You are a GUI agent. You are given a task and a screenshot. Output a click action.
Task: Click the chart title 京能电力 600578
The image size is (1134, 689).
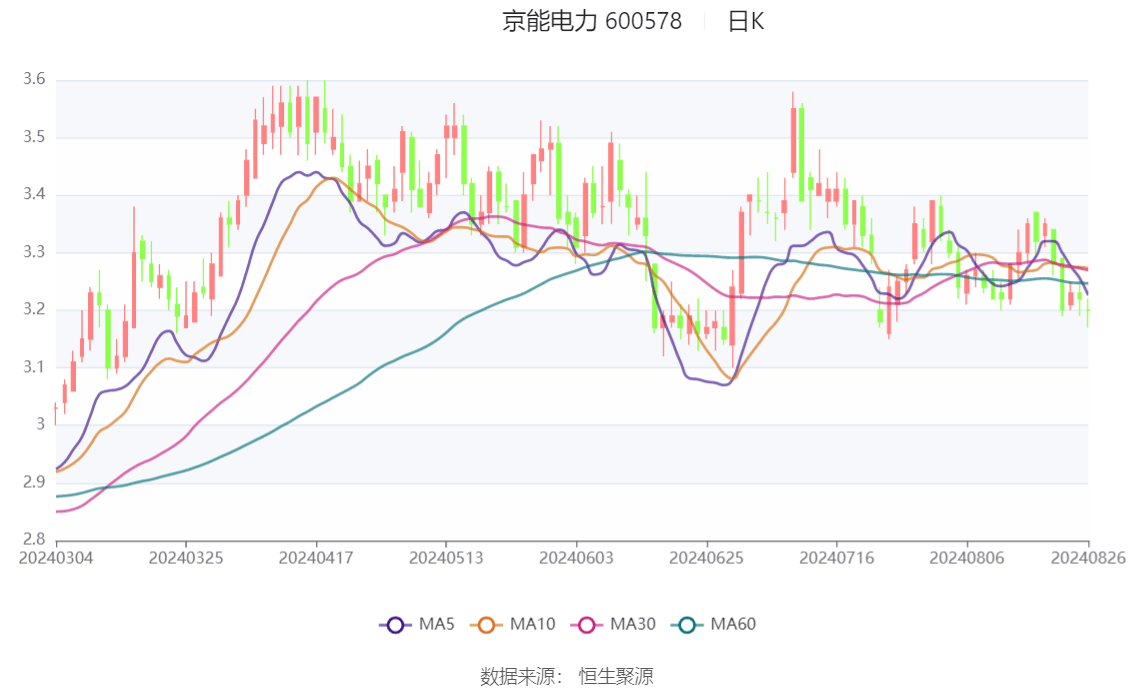tap(592, 21)
